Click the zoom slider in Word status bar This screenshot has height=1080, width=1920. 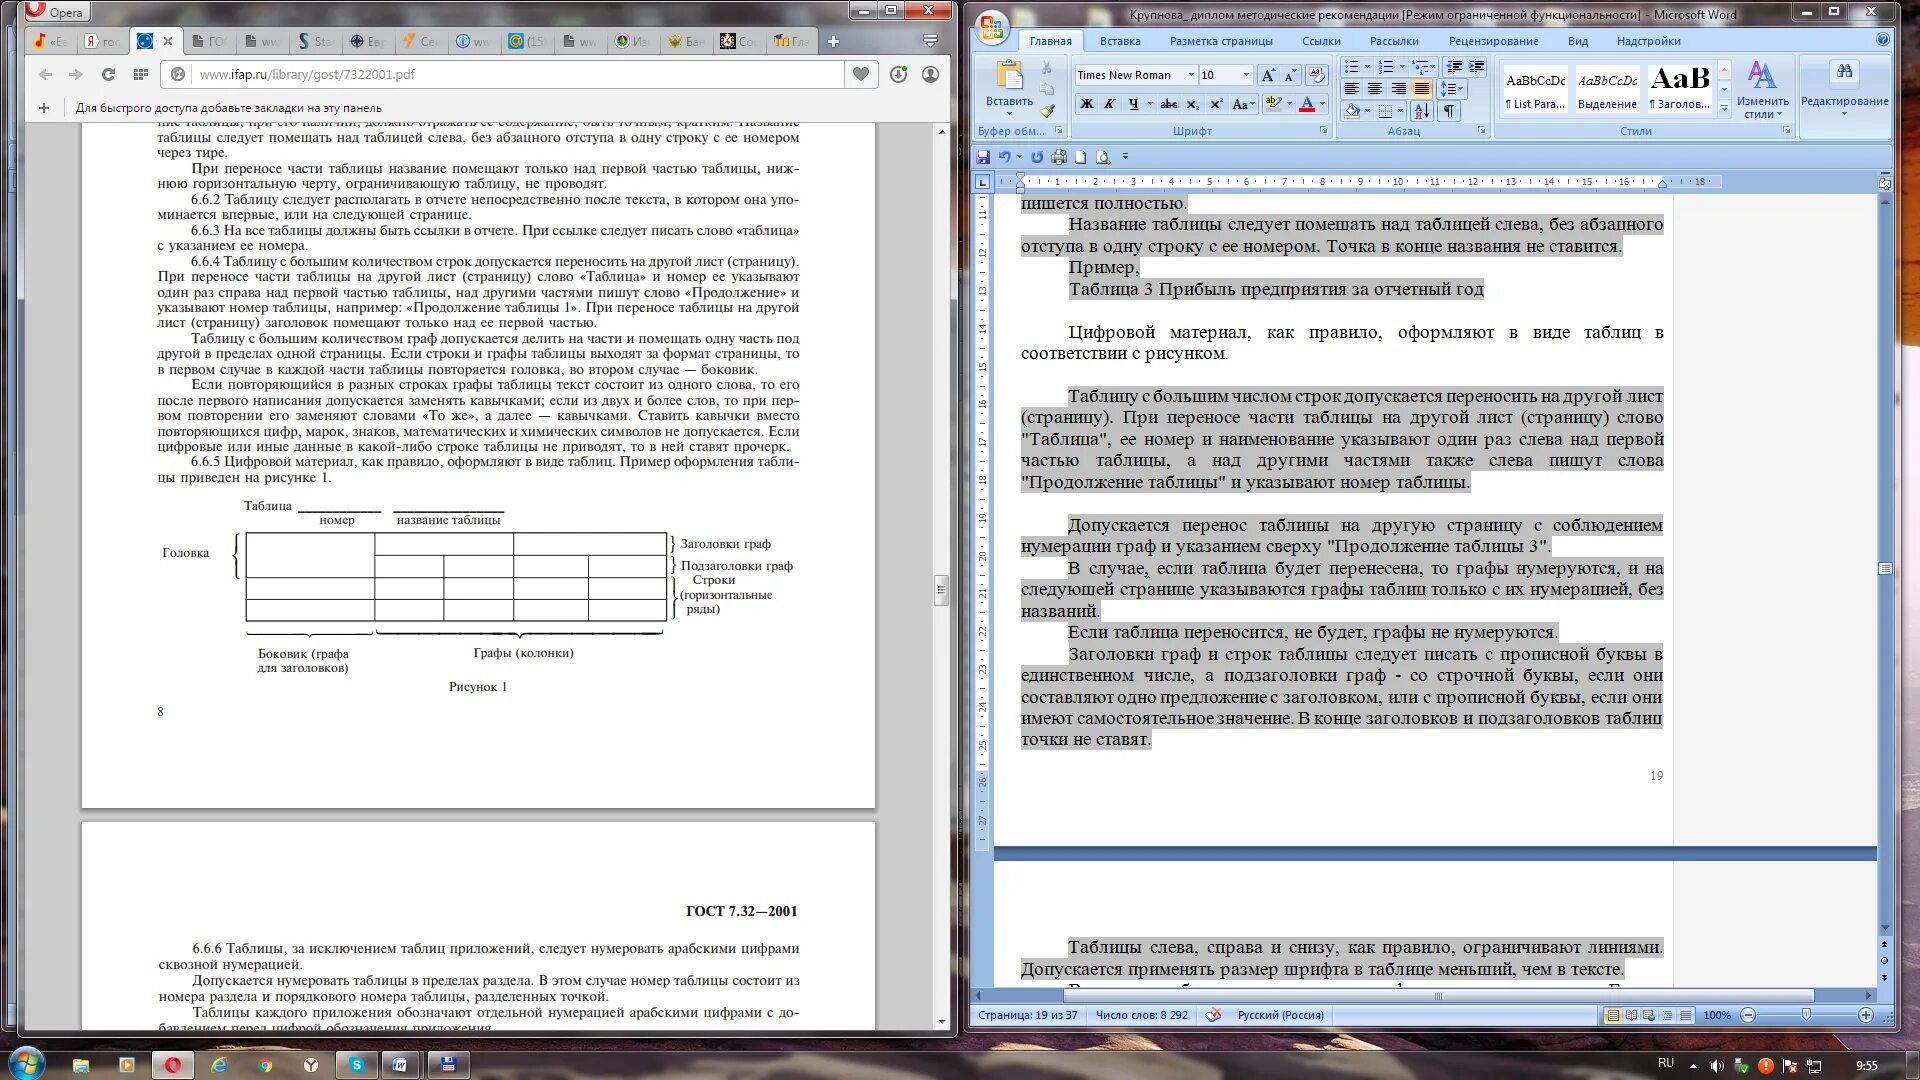pyautogui.click(x=1806, y=1015)
